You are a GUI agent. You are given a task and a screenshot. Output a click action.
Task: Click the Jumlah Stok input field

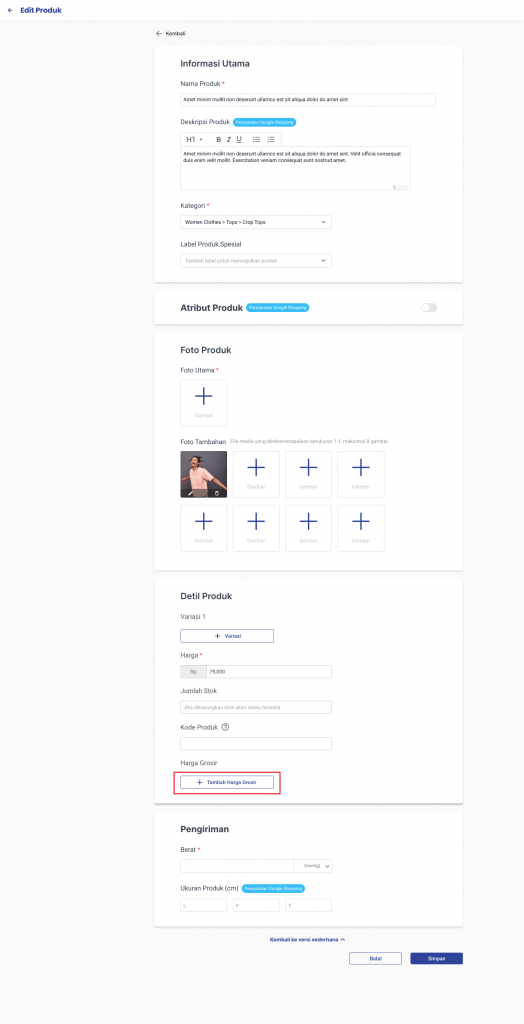(255, 707)
